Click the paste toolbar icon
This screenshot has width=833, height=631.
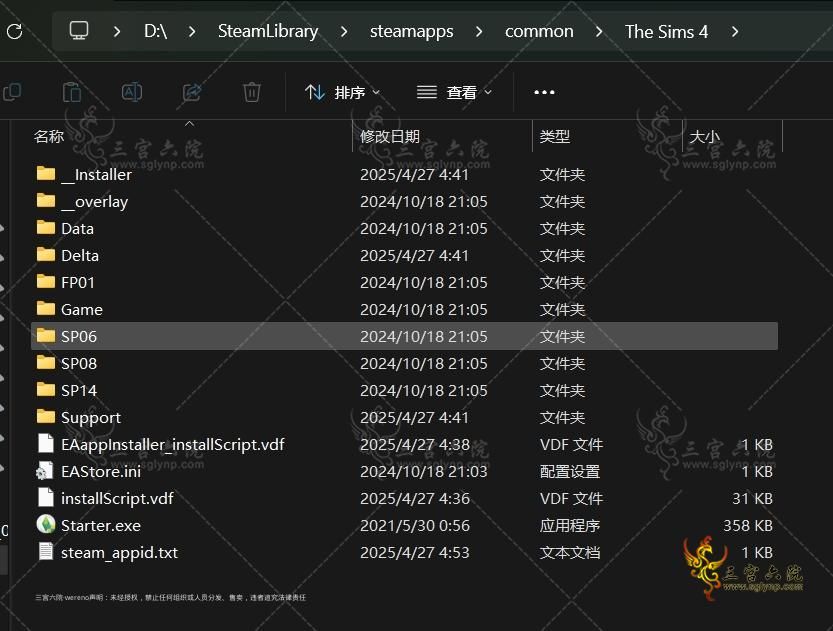tap(72, 92)
